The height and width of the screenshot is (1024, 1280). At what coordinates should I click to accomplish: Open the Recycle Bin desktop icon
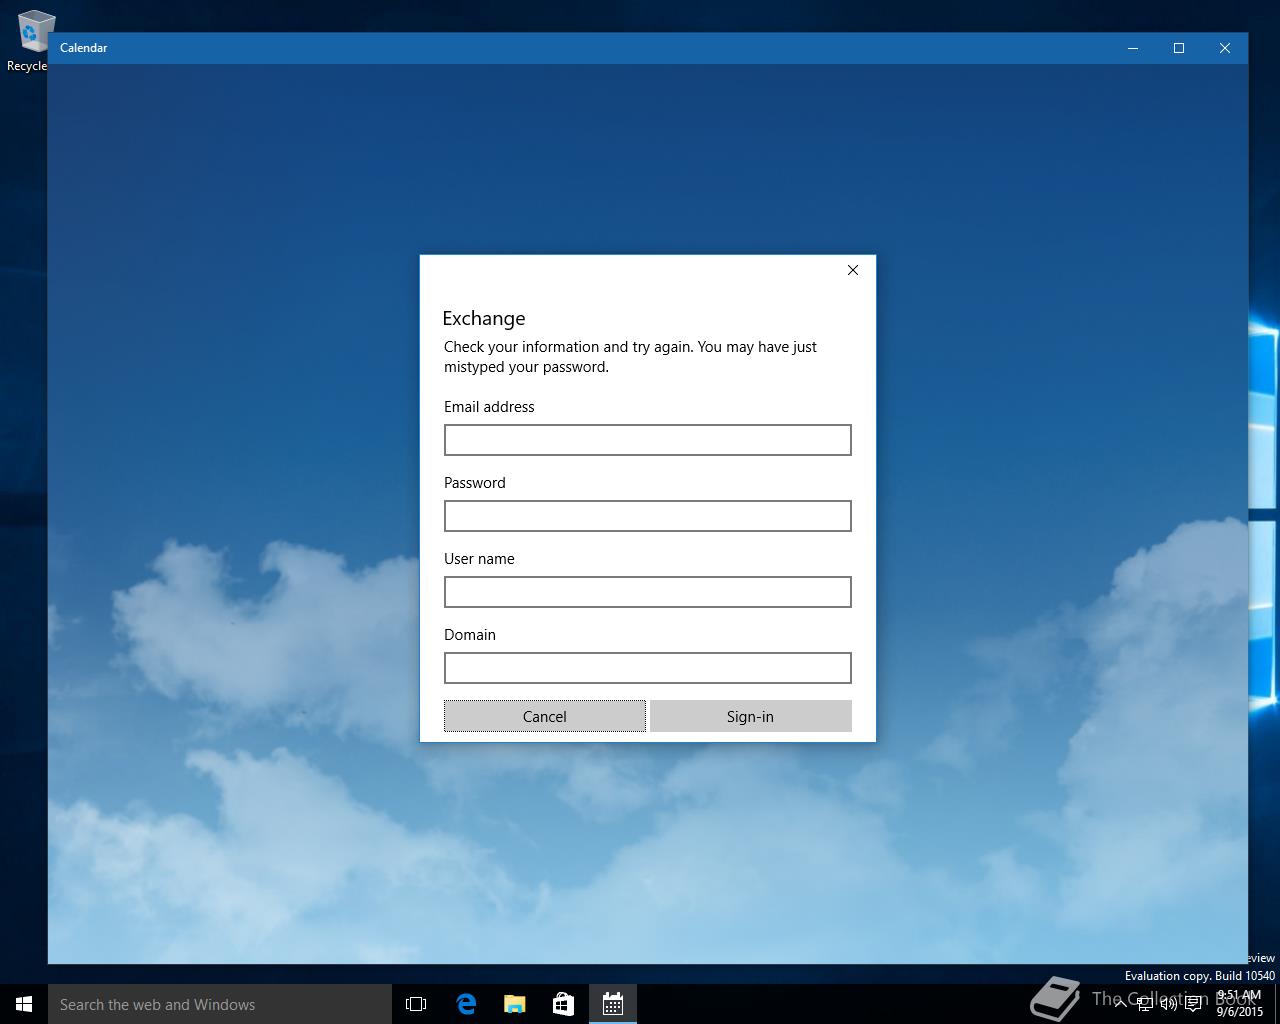(x=30, y=40)
